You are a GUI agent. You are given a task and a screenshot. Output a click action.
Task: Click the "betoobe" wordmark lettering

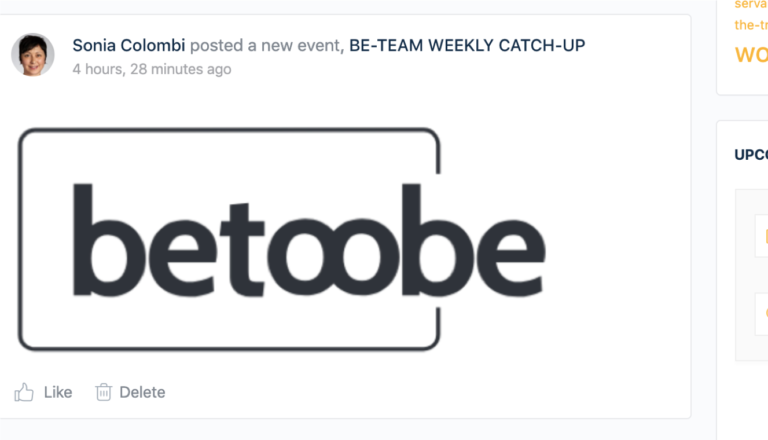[309, 240]
